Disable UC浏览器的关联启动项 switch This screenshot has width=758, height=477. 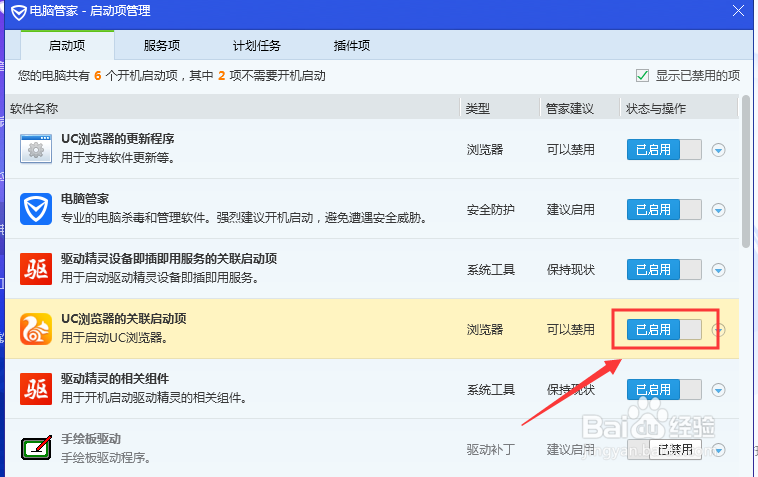664,330
